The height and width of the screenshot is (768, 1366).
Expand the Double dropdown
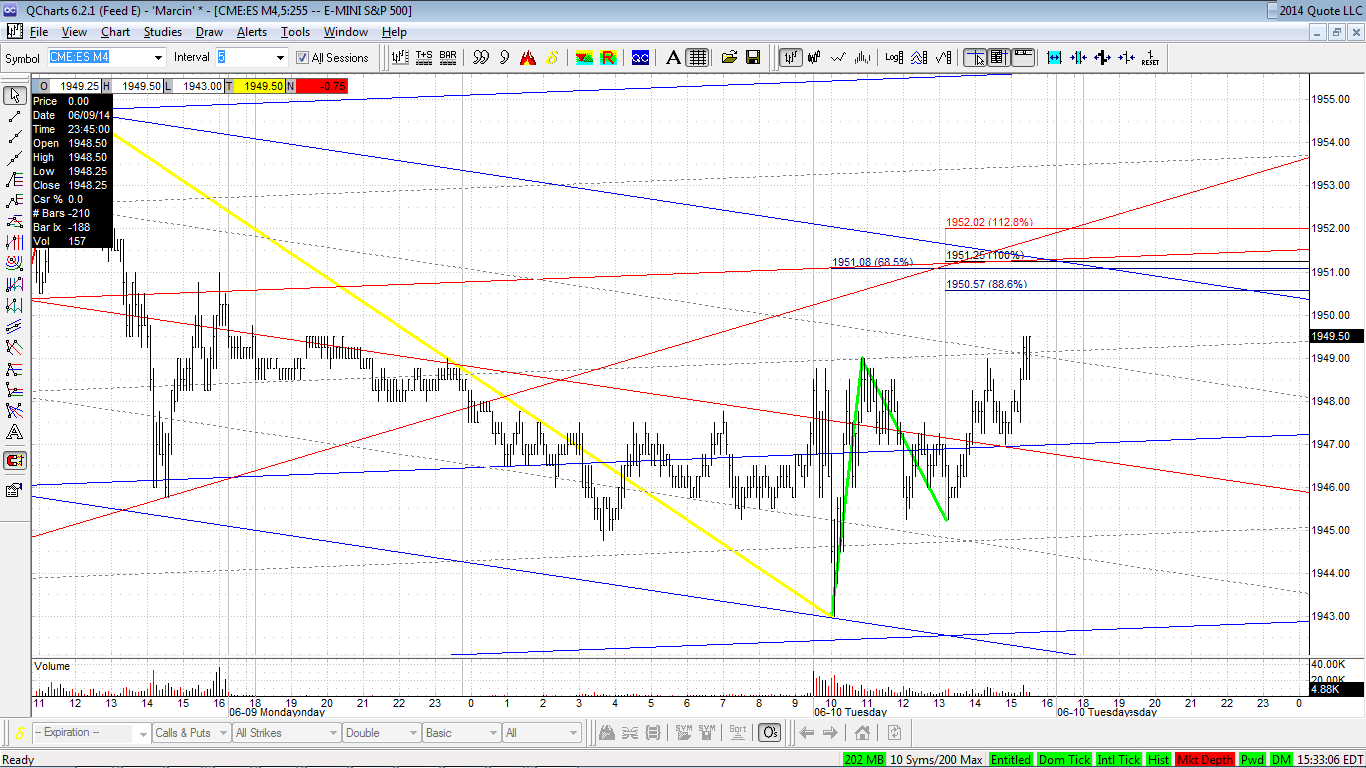[412, 733]
